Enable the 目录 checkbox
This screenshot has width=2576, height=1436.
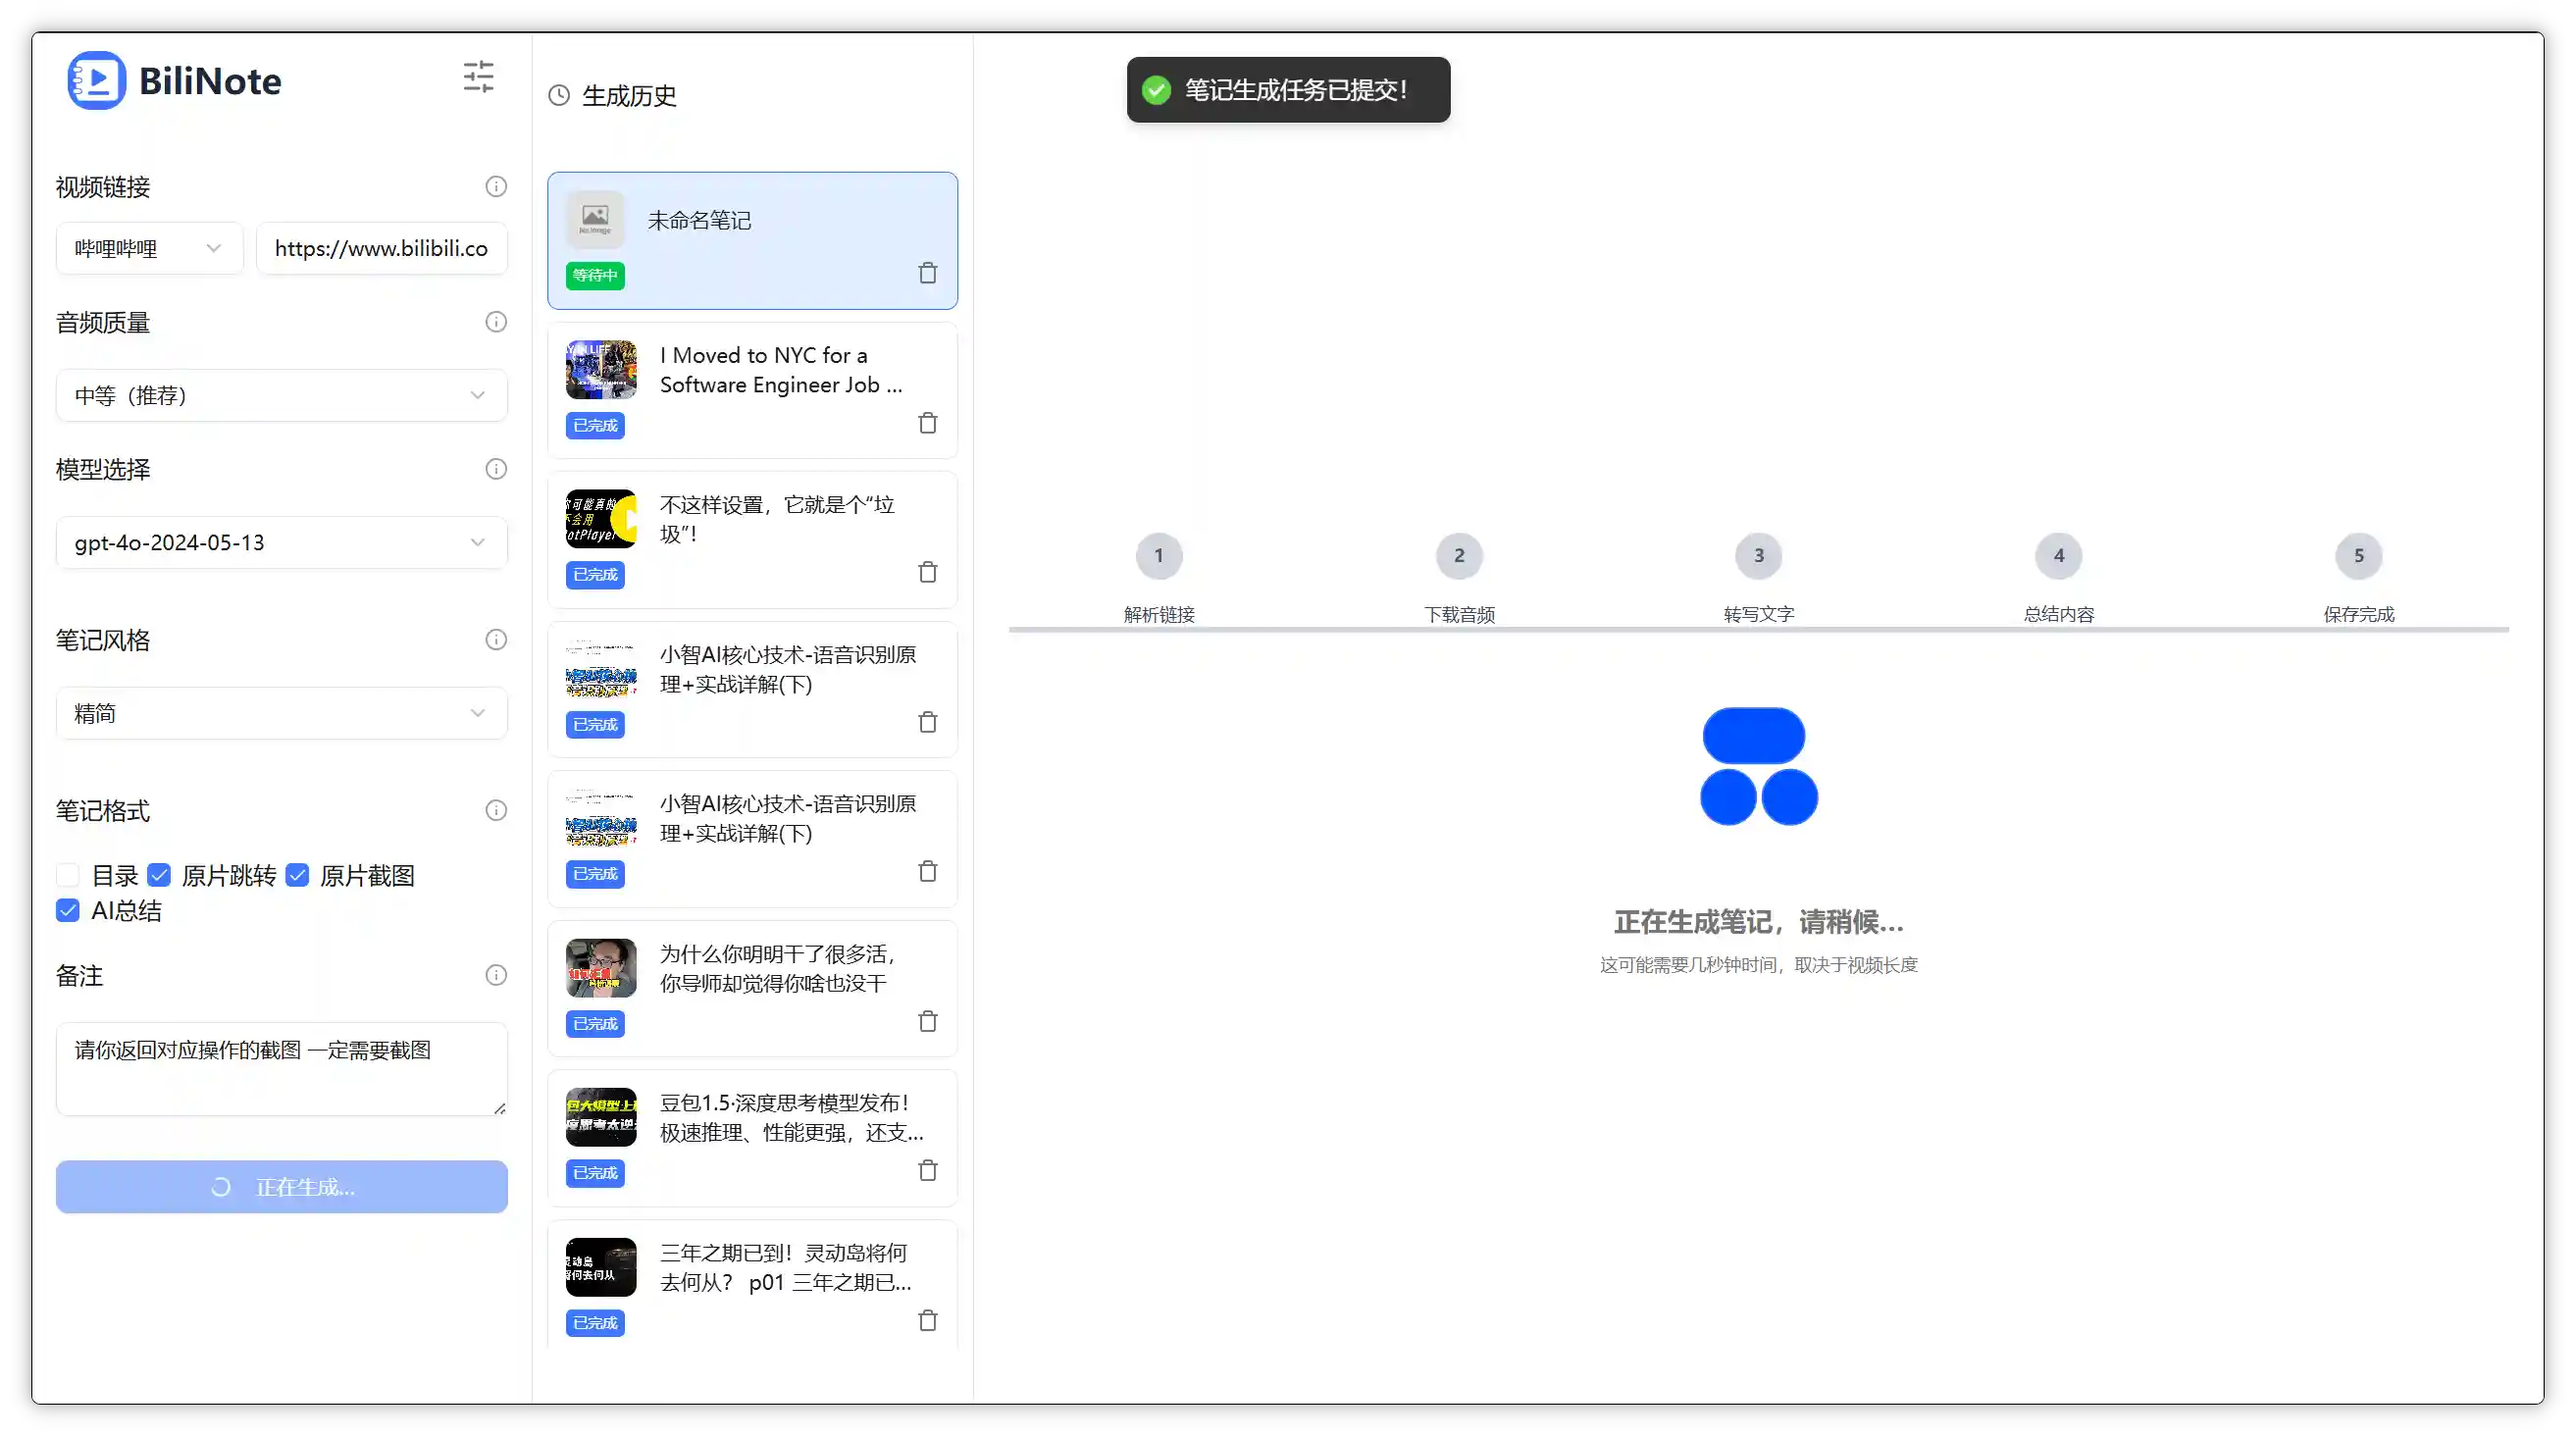coord(67,875)
